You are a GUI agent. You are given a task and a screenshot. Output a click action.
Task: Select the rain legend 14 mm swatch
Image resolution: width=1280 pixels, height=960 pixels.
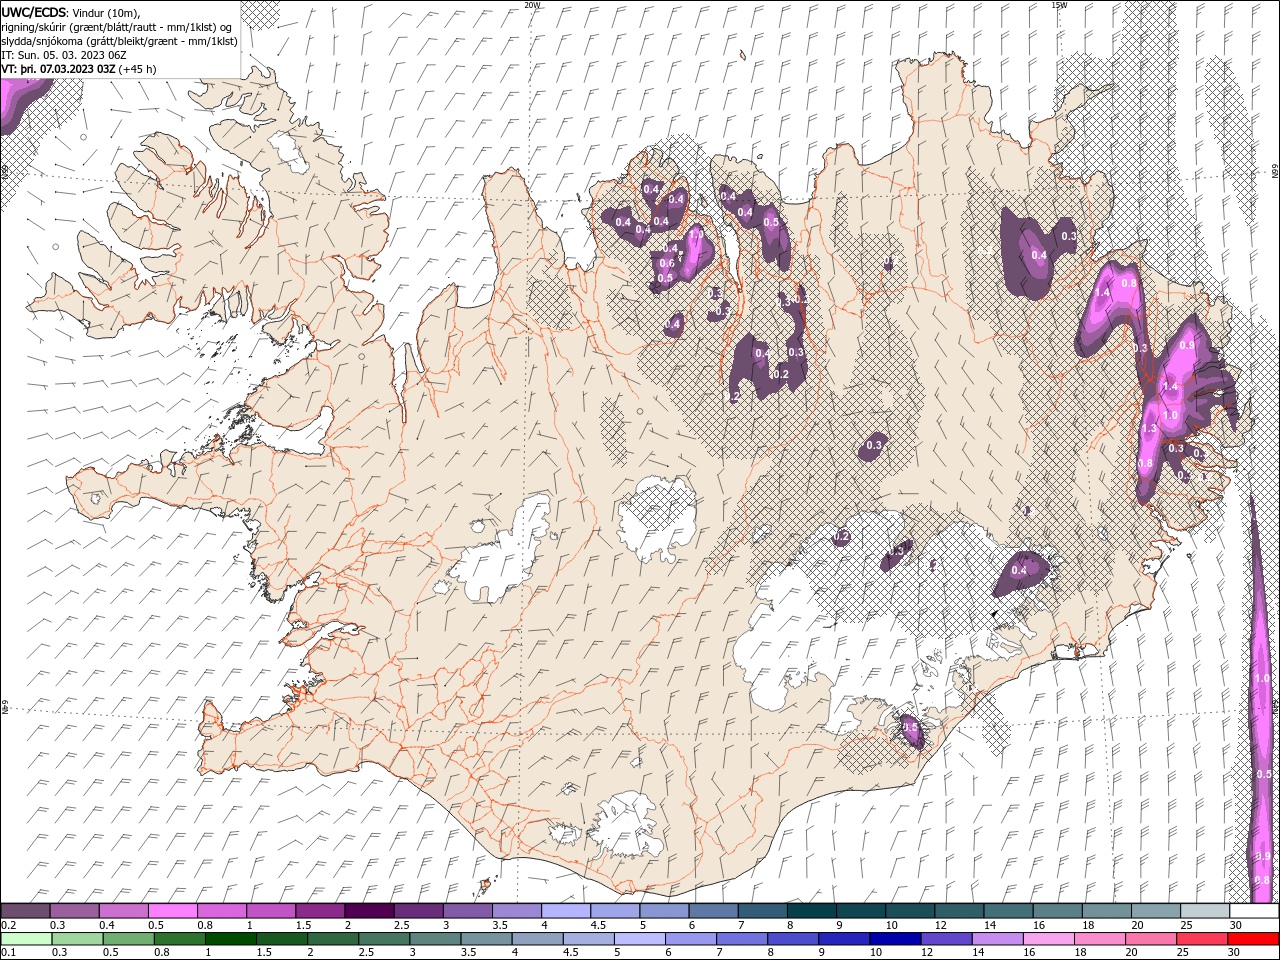997,938
